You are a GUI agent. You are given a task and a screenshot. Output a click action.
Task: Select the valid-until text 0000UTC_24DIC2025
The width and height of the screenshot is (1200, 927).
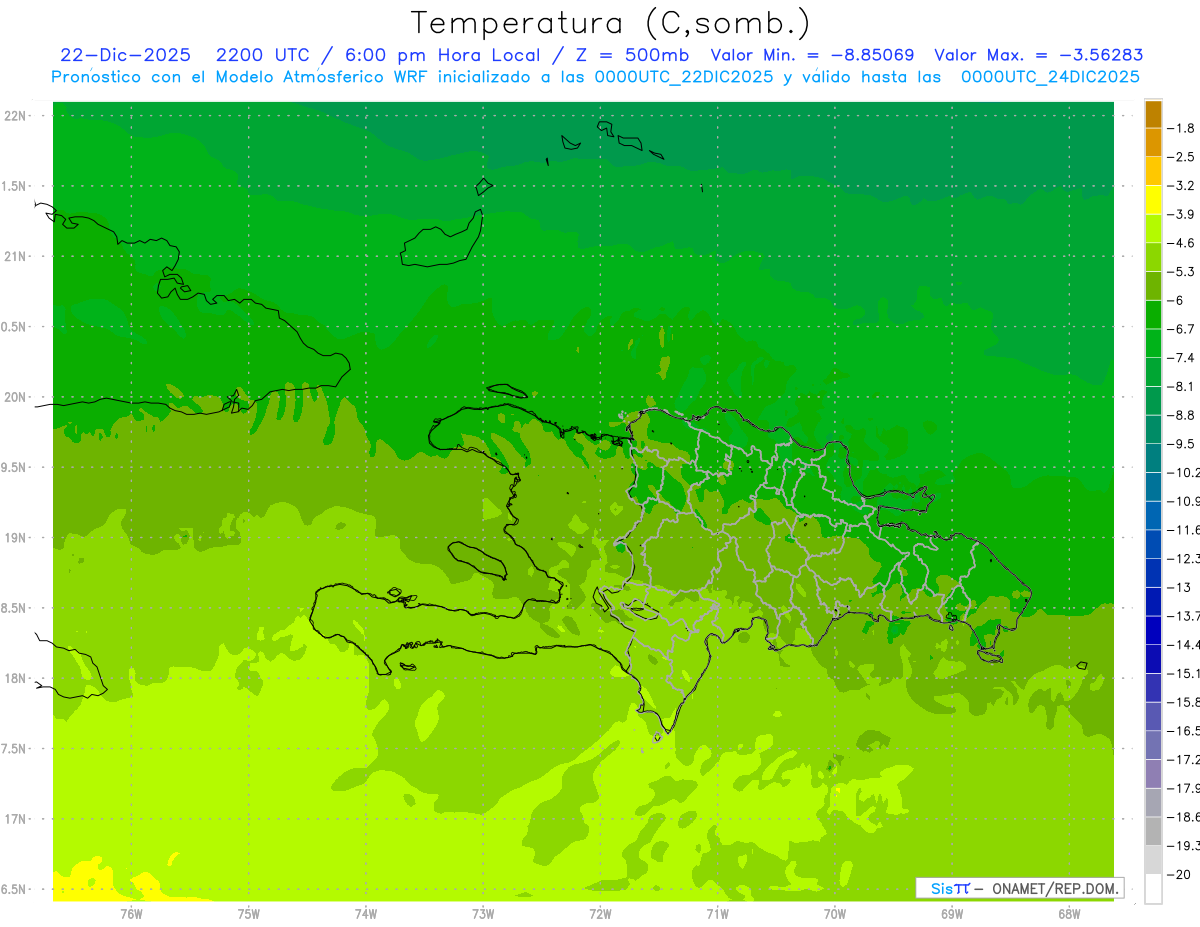1050,77
